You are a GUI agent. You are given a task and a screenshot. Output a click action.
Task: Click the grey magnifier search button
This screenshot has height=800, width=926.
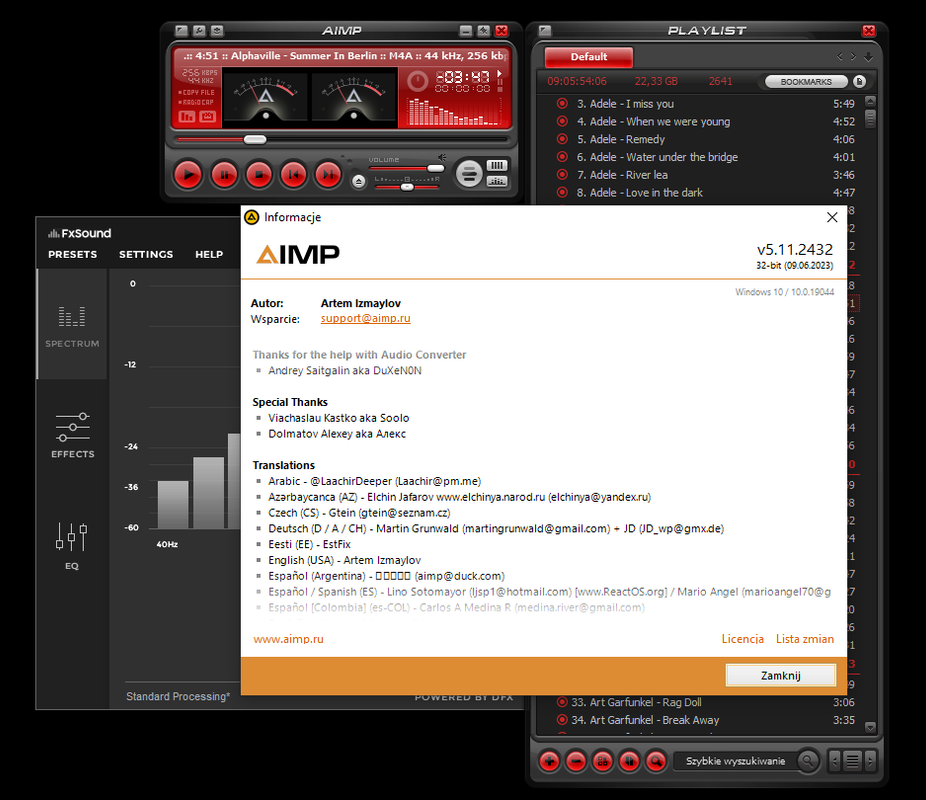pos(807,761)
